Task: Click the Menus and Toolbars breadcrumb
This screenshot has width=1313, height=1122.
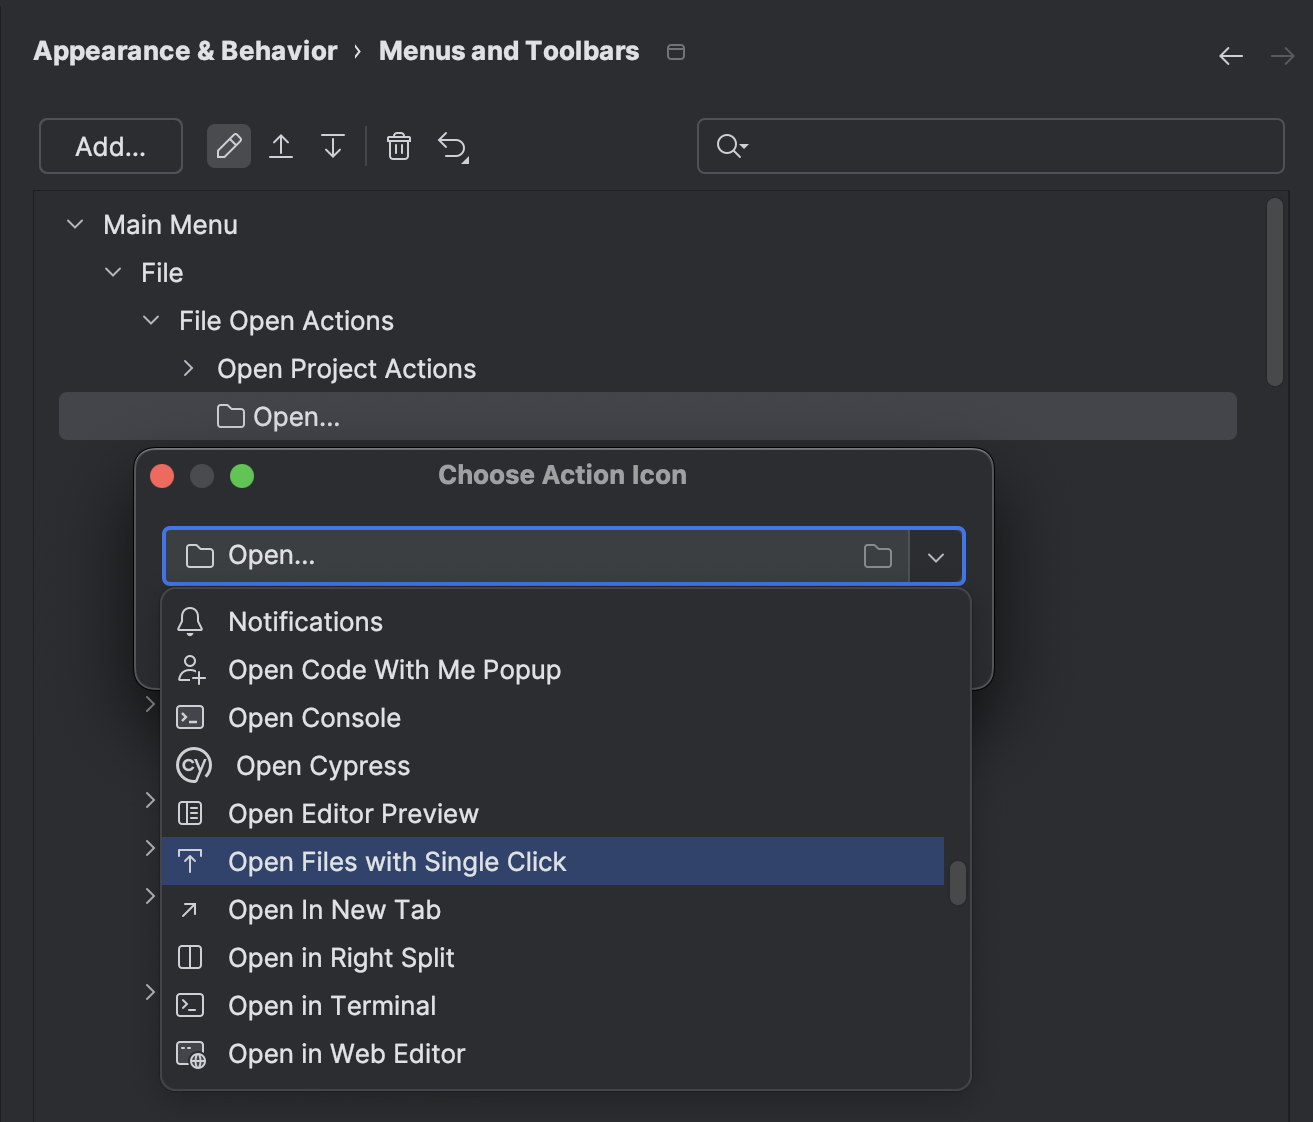Action: (x=508, y=51)
